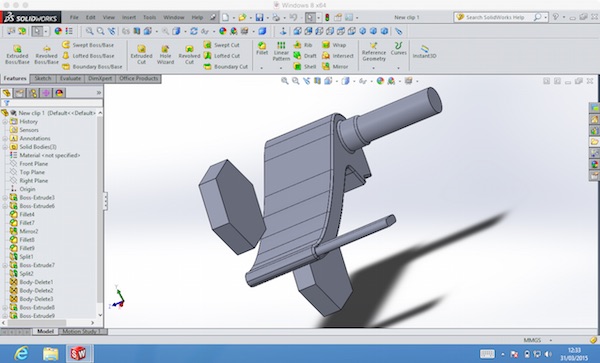The height and width of the screenshot is (363, 600).
Task: Select the Origin item
Action: pyautogui.click(x=27, y=189)
